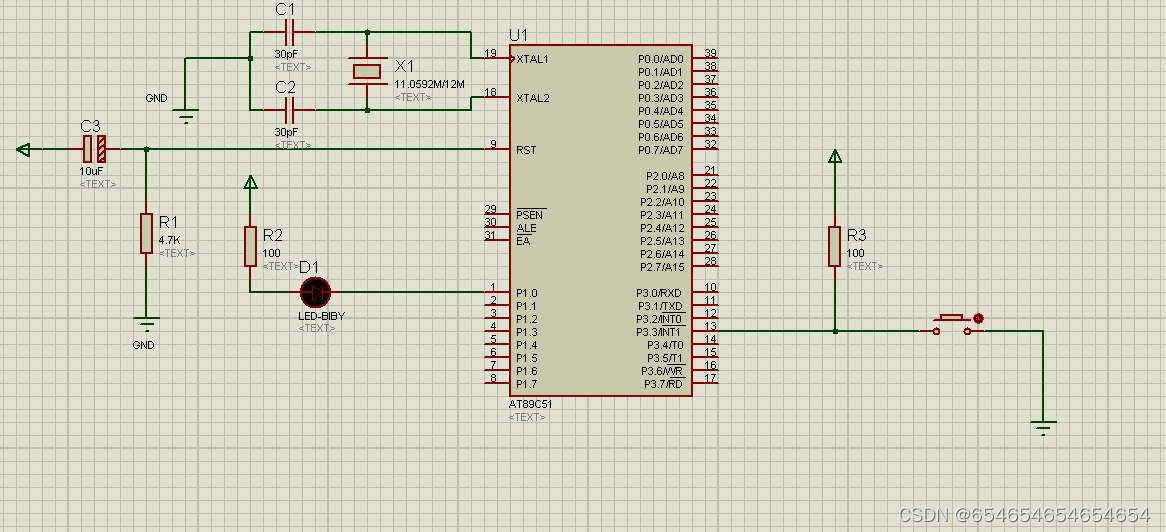Select crystal oscillator X1 symbol
This screenshot has height=532, width=1166.
pos(367,71)
